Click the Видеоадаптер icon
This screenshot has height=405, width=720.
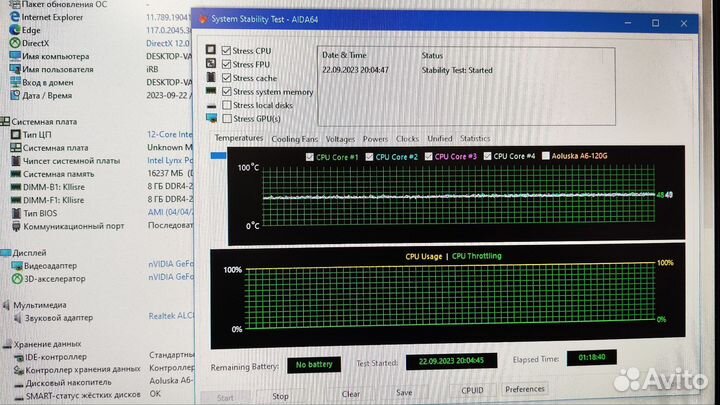pos(17,265)
